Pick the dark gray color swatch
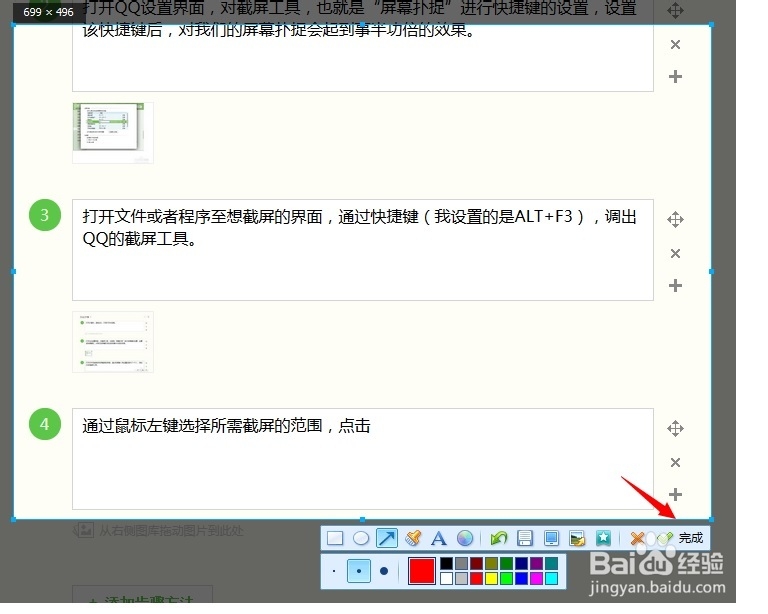 click(x=461, y=563)
